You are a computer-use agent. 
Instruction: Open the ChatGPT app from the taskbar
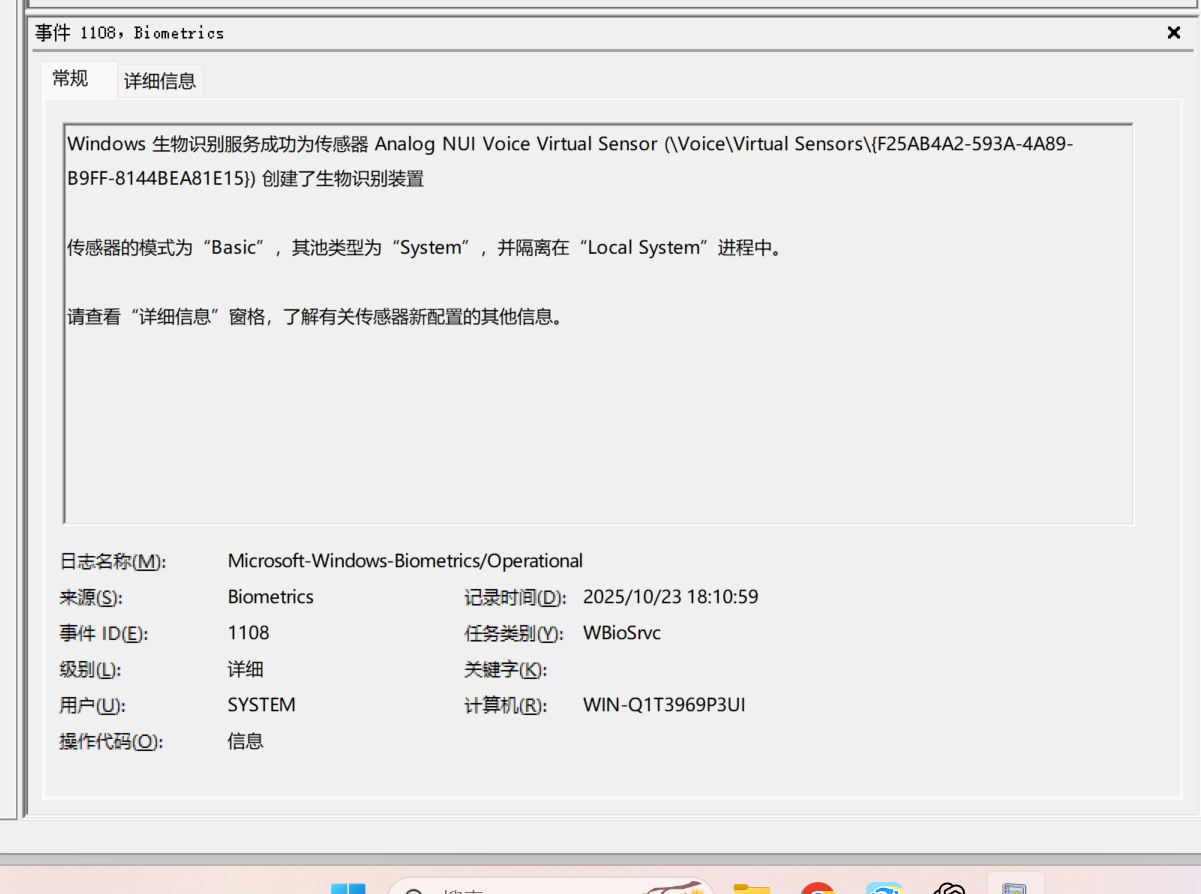point(948,889)
